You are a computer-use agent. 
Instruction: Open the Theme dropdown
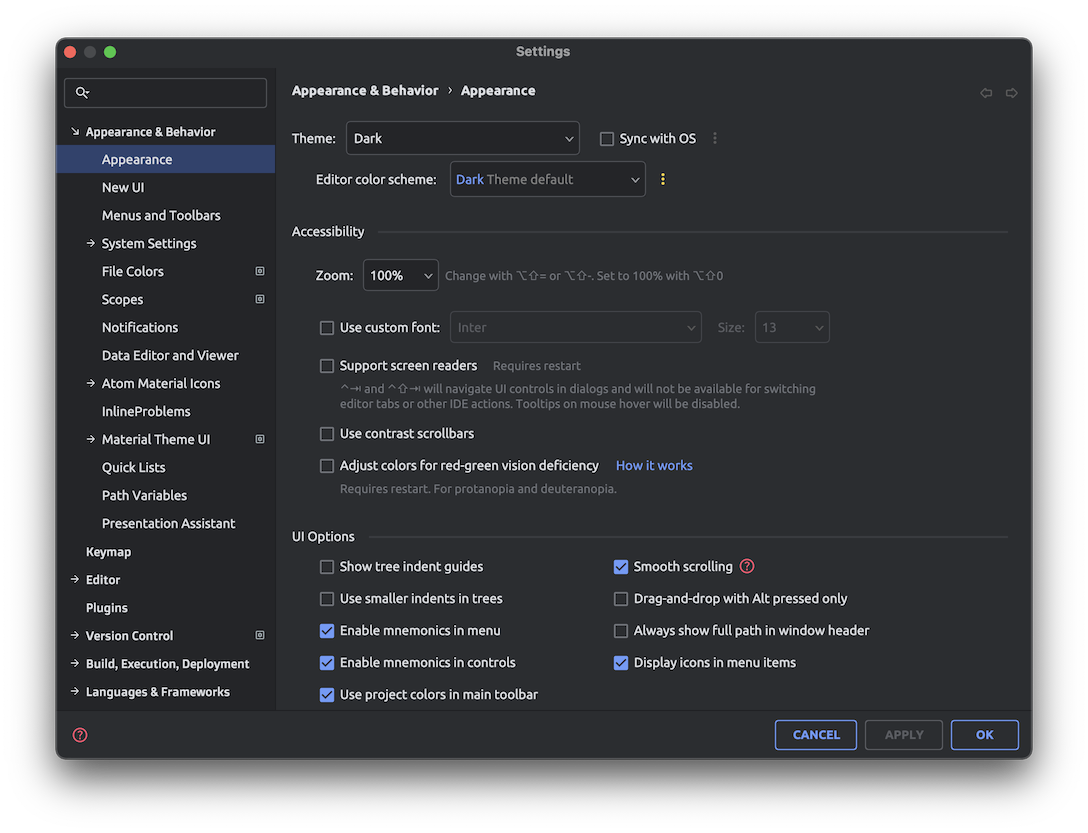pos(462,138)
